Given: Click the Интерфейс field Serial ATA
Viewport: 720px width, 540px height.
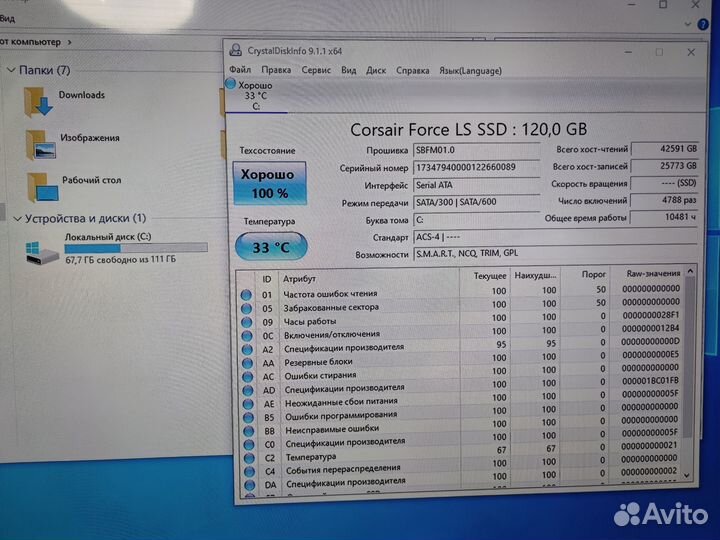Looking at the screenshot, I should (476, 185).
